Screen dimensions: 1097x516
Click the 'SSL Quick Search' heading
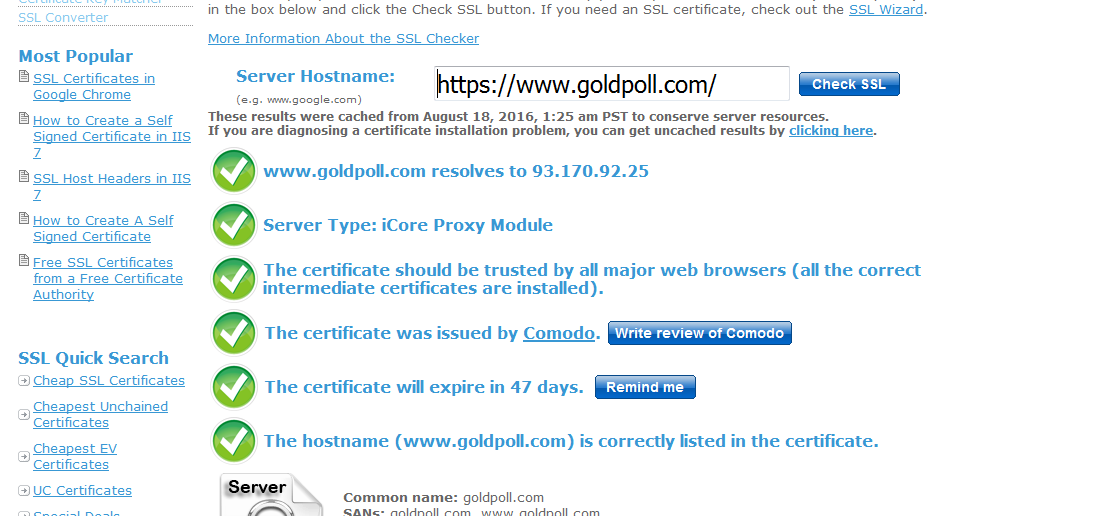pyautogui.click(x=93, y=358)
